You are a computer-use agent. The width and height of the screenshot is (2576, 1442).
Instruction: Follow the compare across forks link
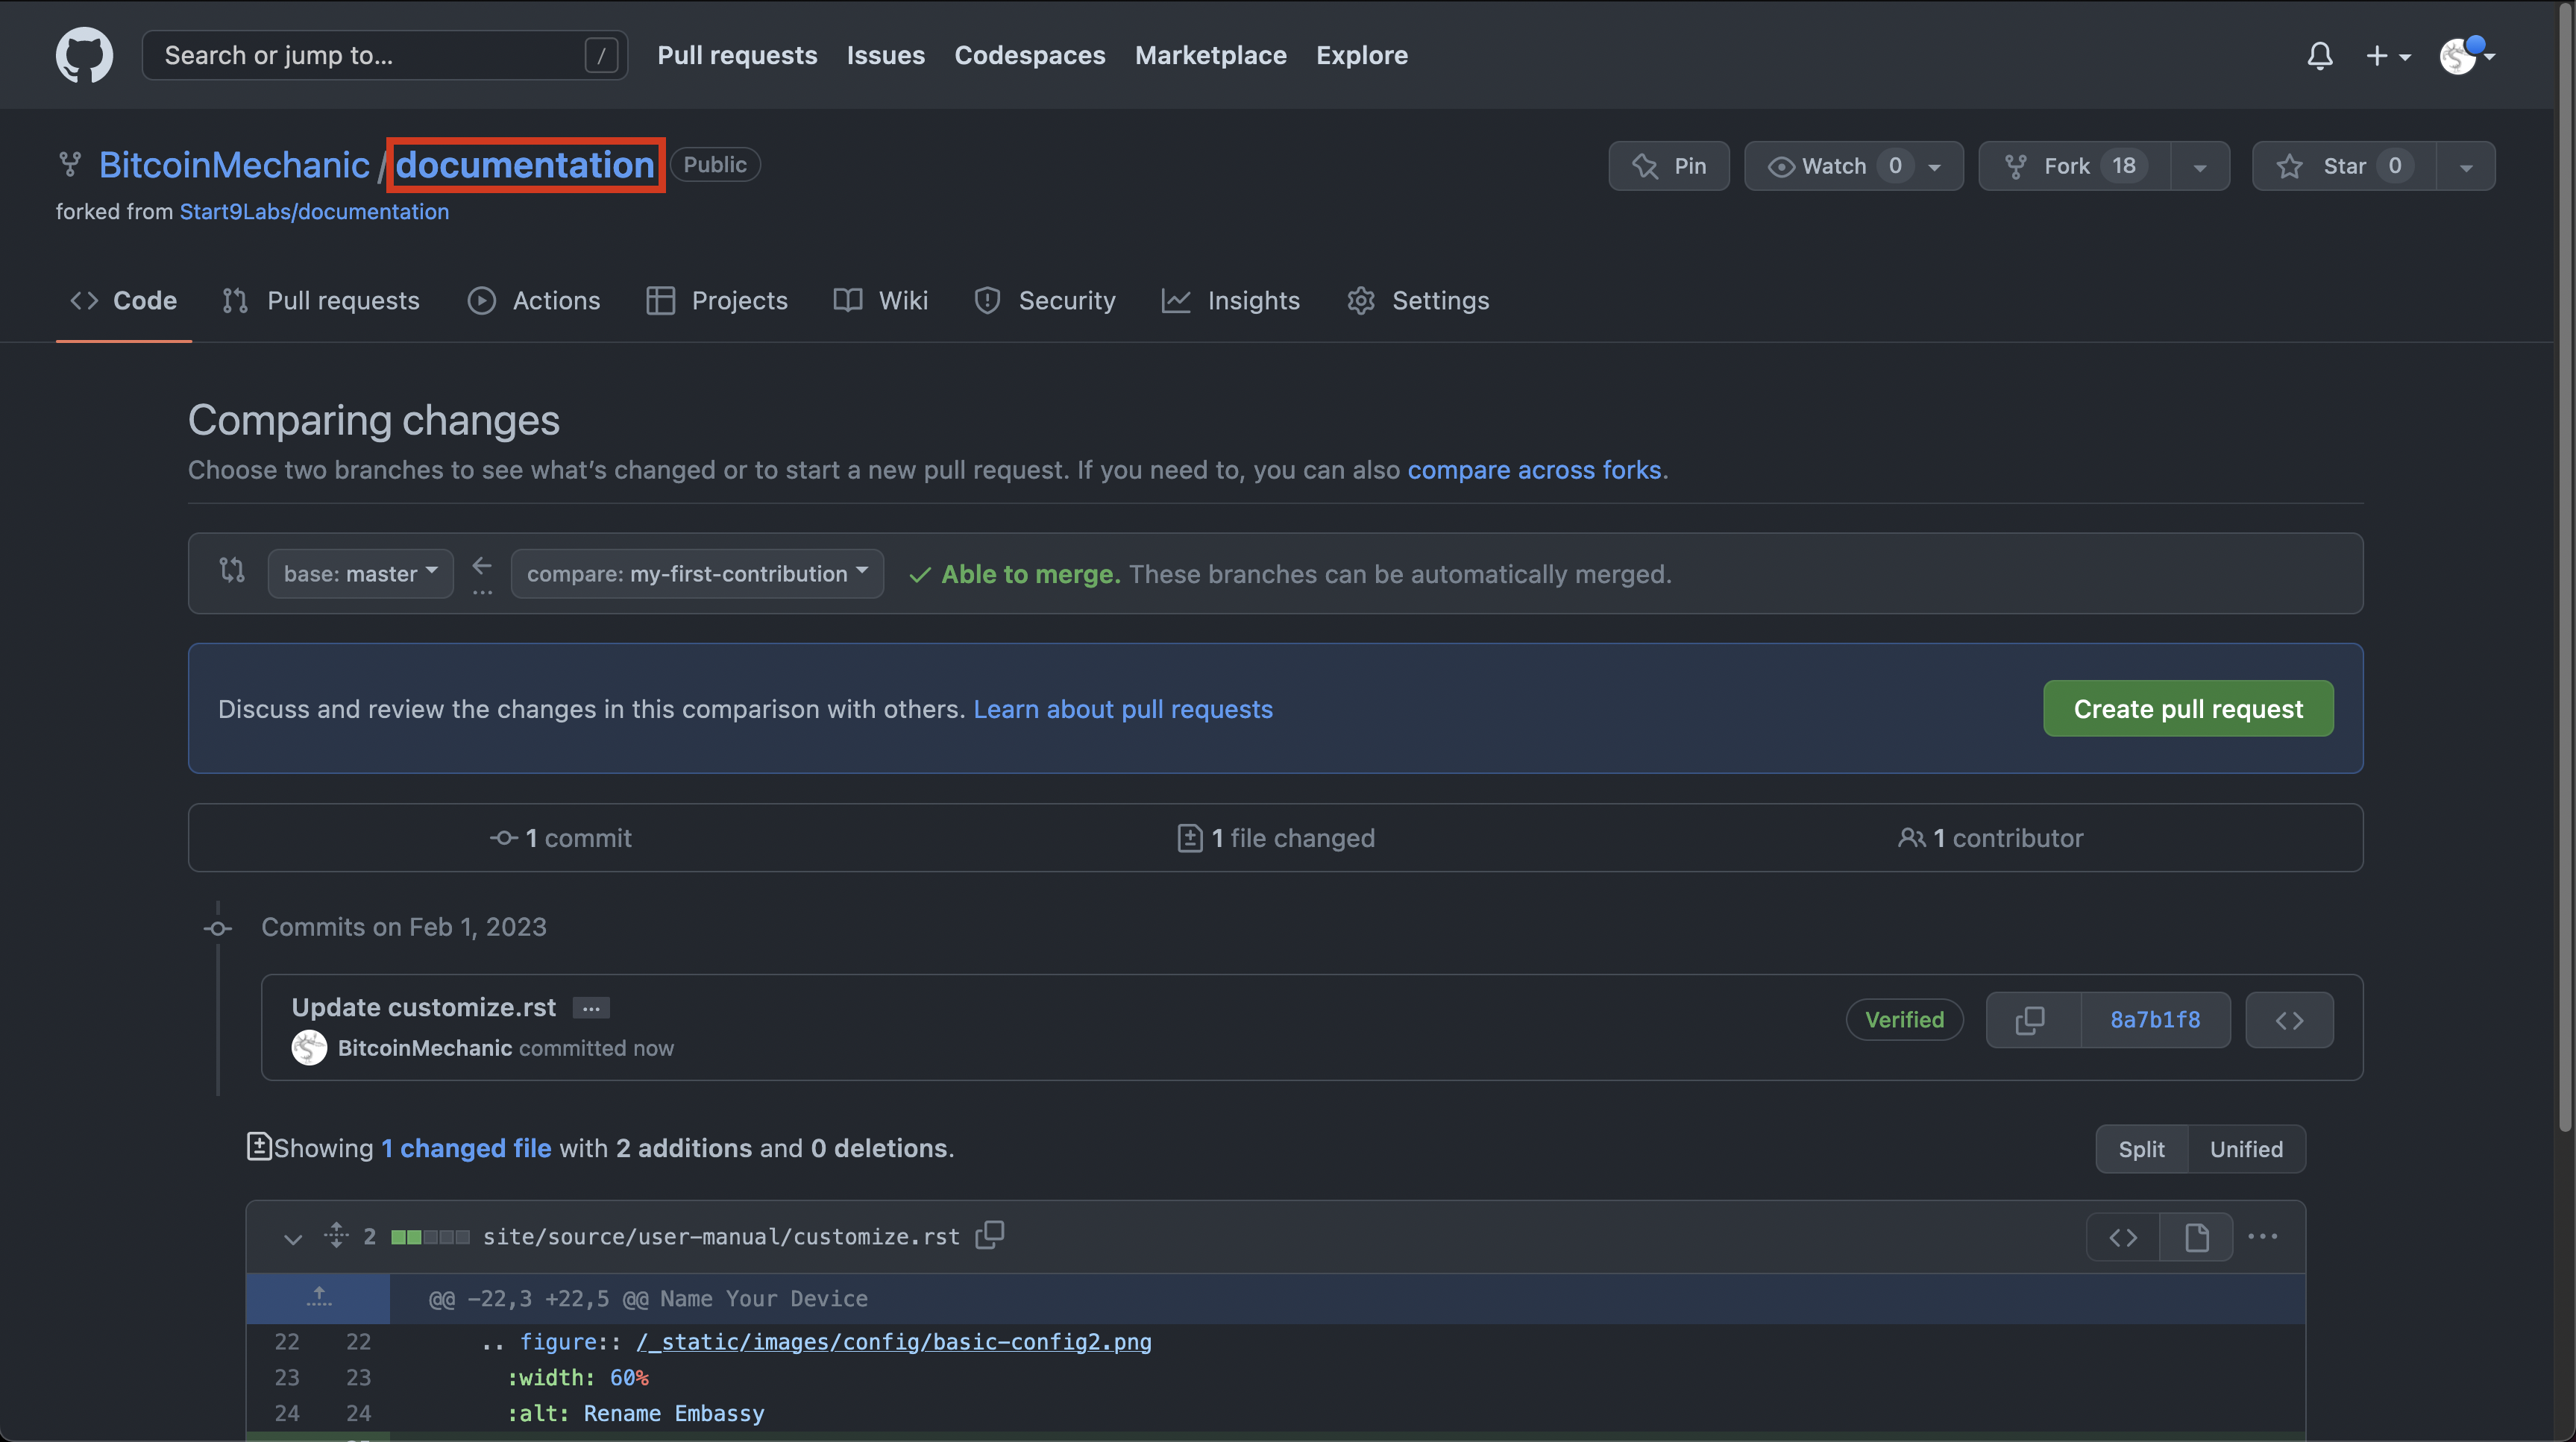tap(1534, 470)
